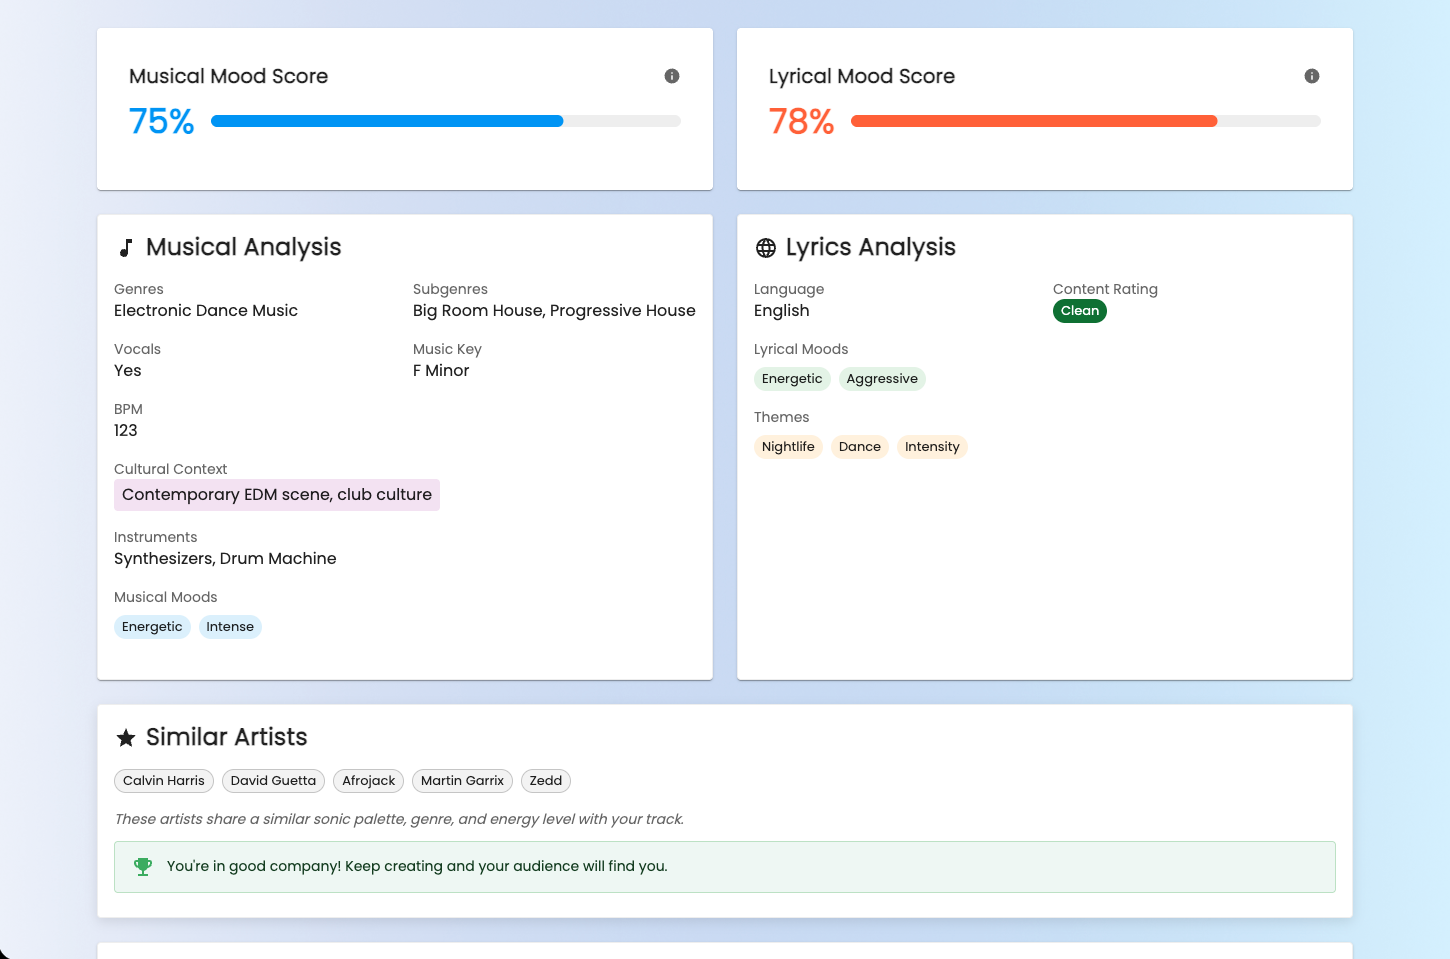The height and width of the screenshot is (959, 1450).
Task: Select the Calvin Harris artist chip
Action: (164, 781)
